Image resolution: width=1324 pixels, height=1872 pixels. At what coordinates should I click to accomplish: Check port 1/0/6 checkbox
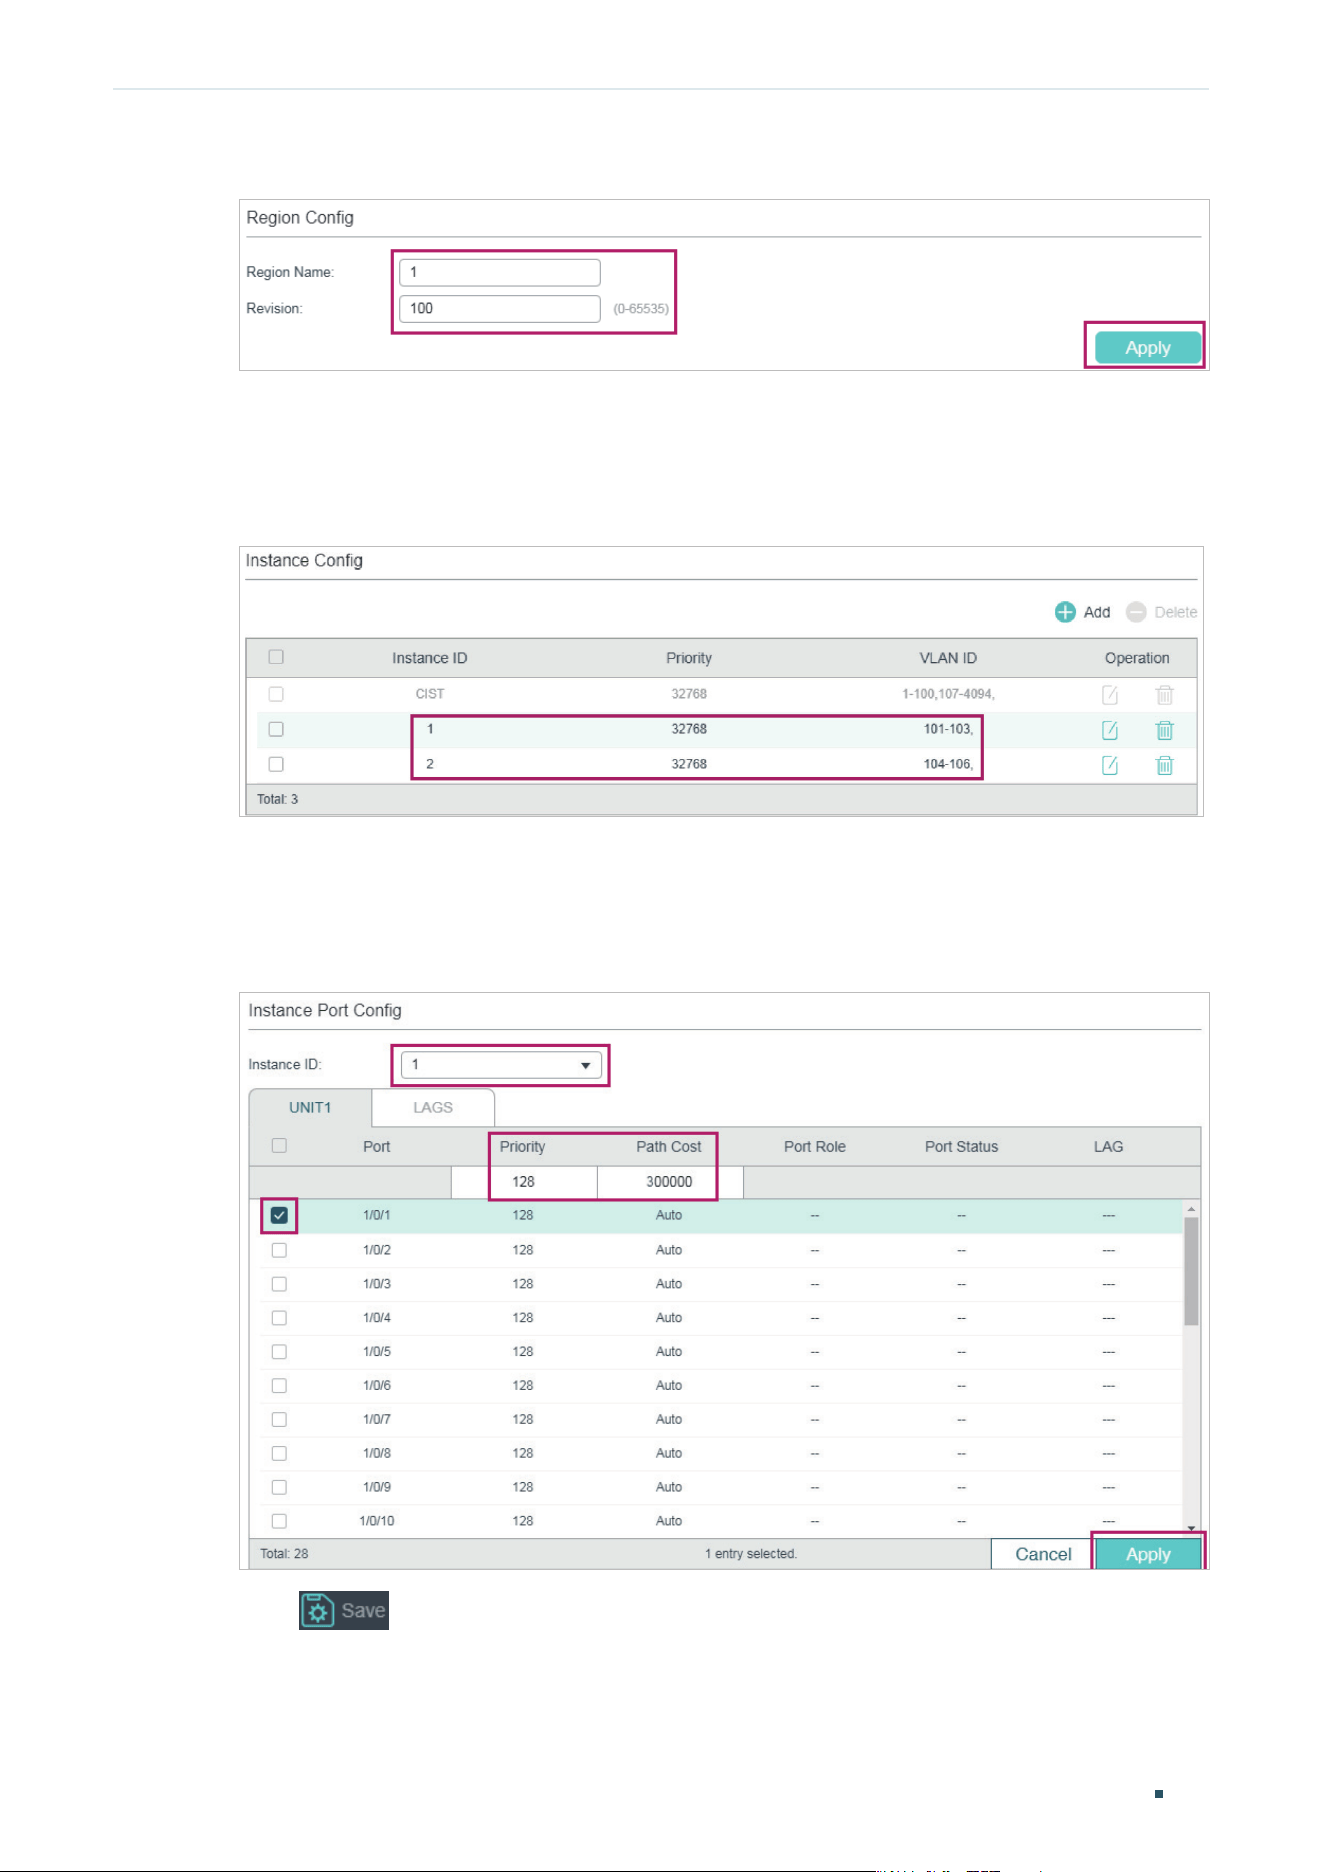(279, 1386)
